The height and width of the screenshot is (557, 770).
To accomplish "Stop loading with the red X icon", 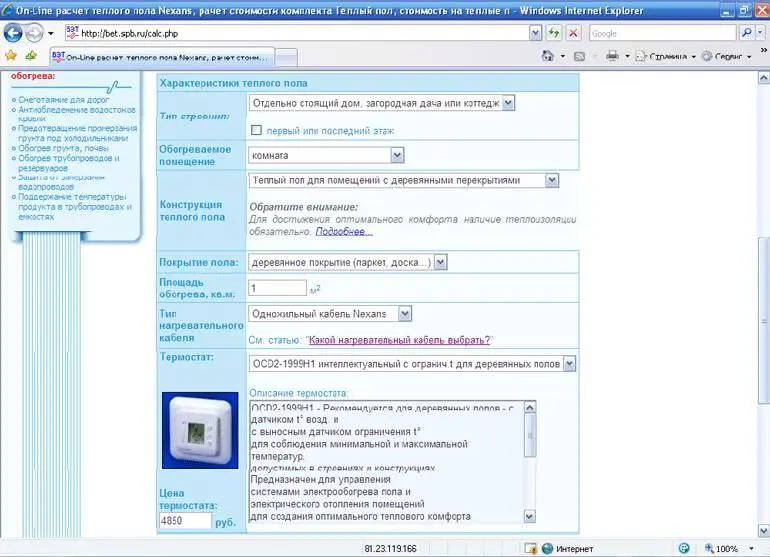I will 573,33.
